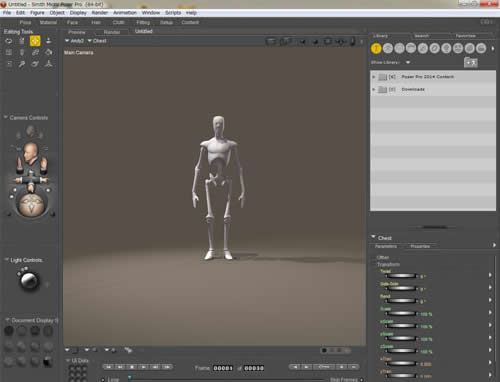
Task: Select the Scale editing tool
Action: tap(9, 52)
